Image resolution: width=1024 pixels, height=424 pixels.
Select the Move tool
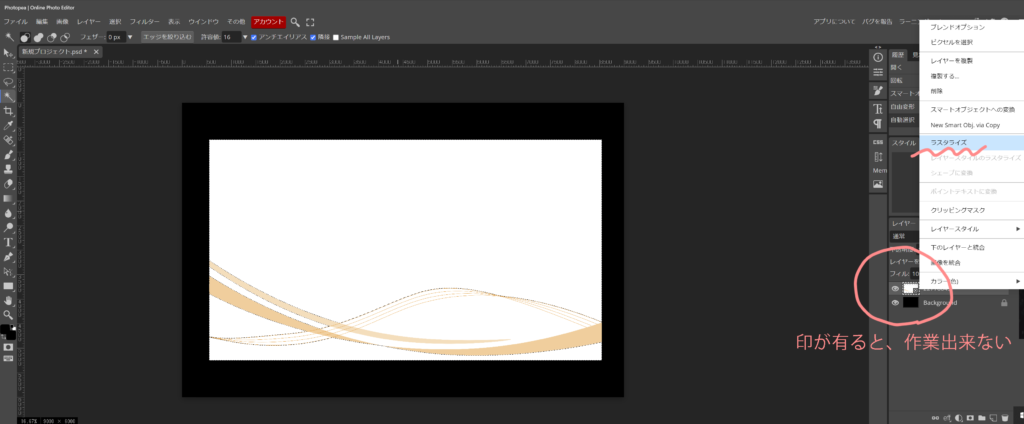(x=8, y=53)
